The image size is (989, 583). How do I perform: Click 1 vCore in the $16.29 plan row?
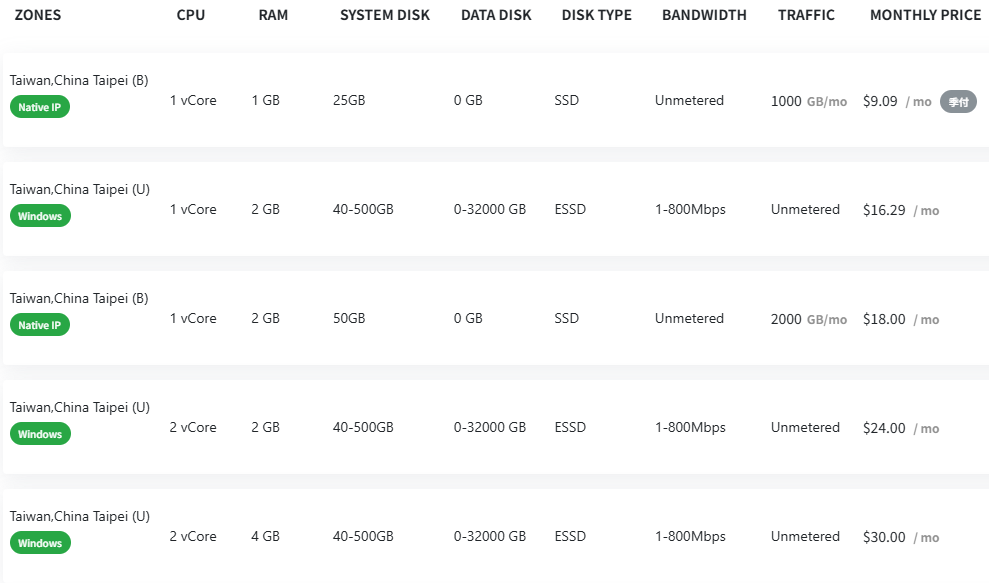(x=193, y=209)
